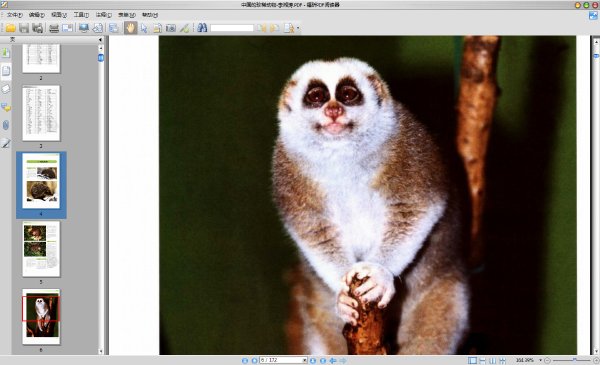Click the double-floppy Save As icon
600x365 pixels.
pyautogui.click(x=37, y=28)
